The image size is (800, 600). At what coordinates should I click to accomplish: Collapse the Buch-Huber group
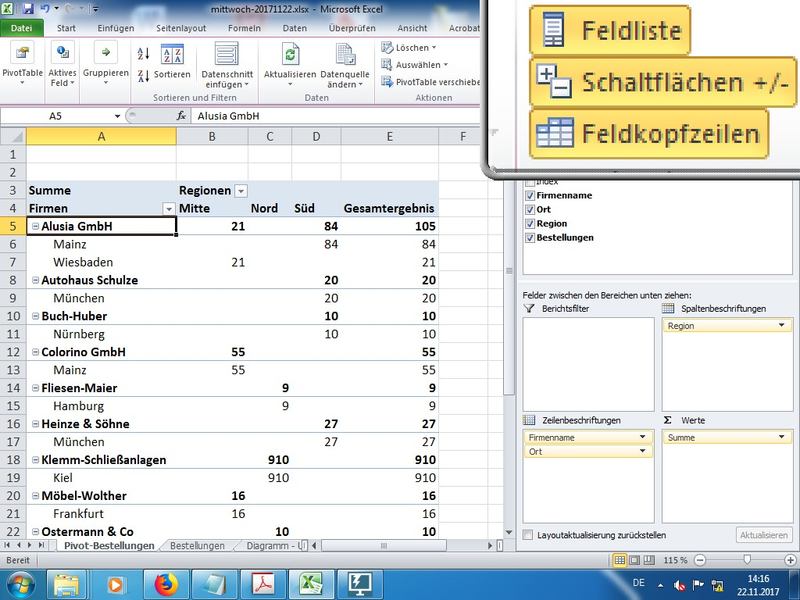pyautogui.click(x=35, y=316)
